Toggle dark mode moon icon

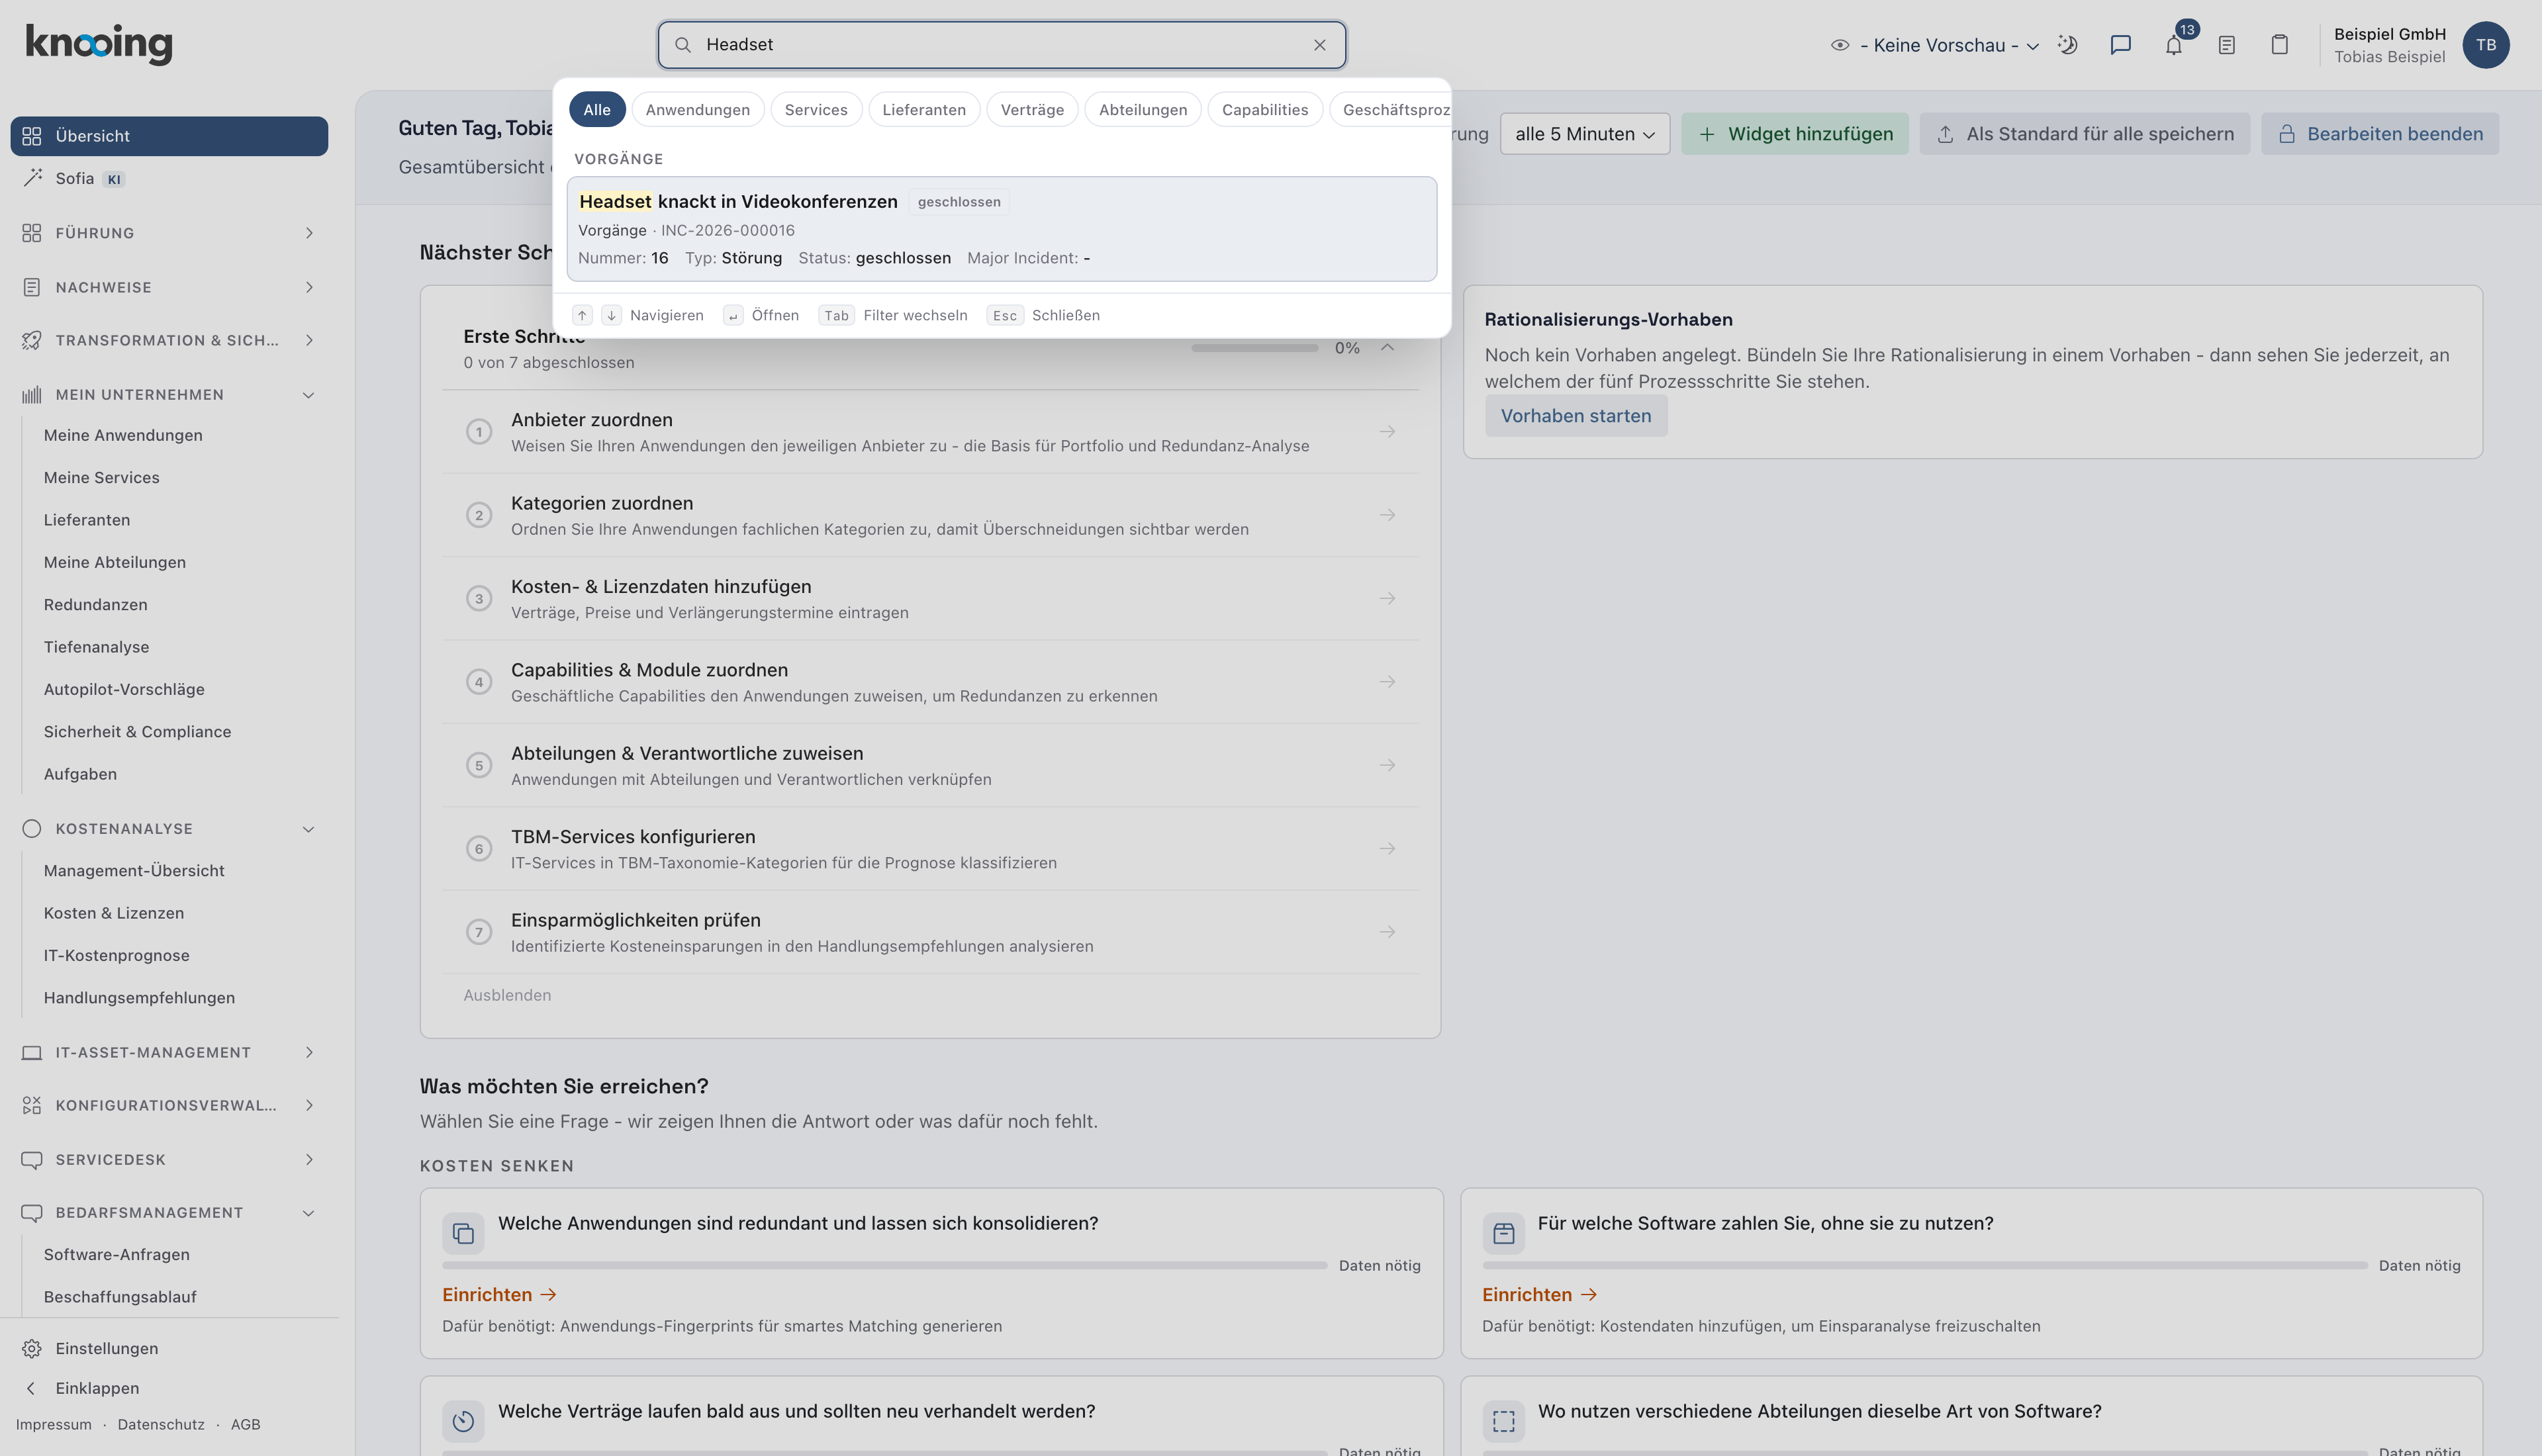[2068, 45]
